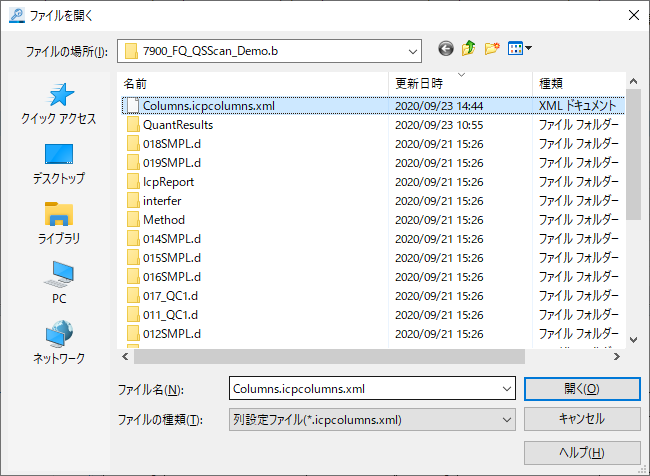The image size is (650, 476).
Task: Open Libraries location in sidebar
Action: point(59,224)
